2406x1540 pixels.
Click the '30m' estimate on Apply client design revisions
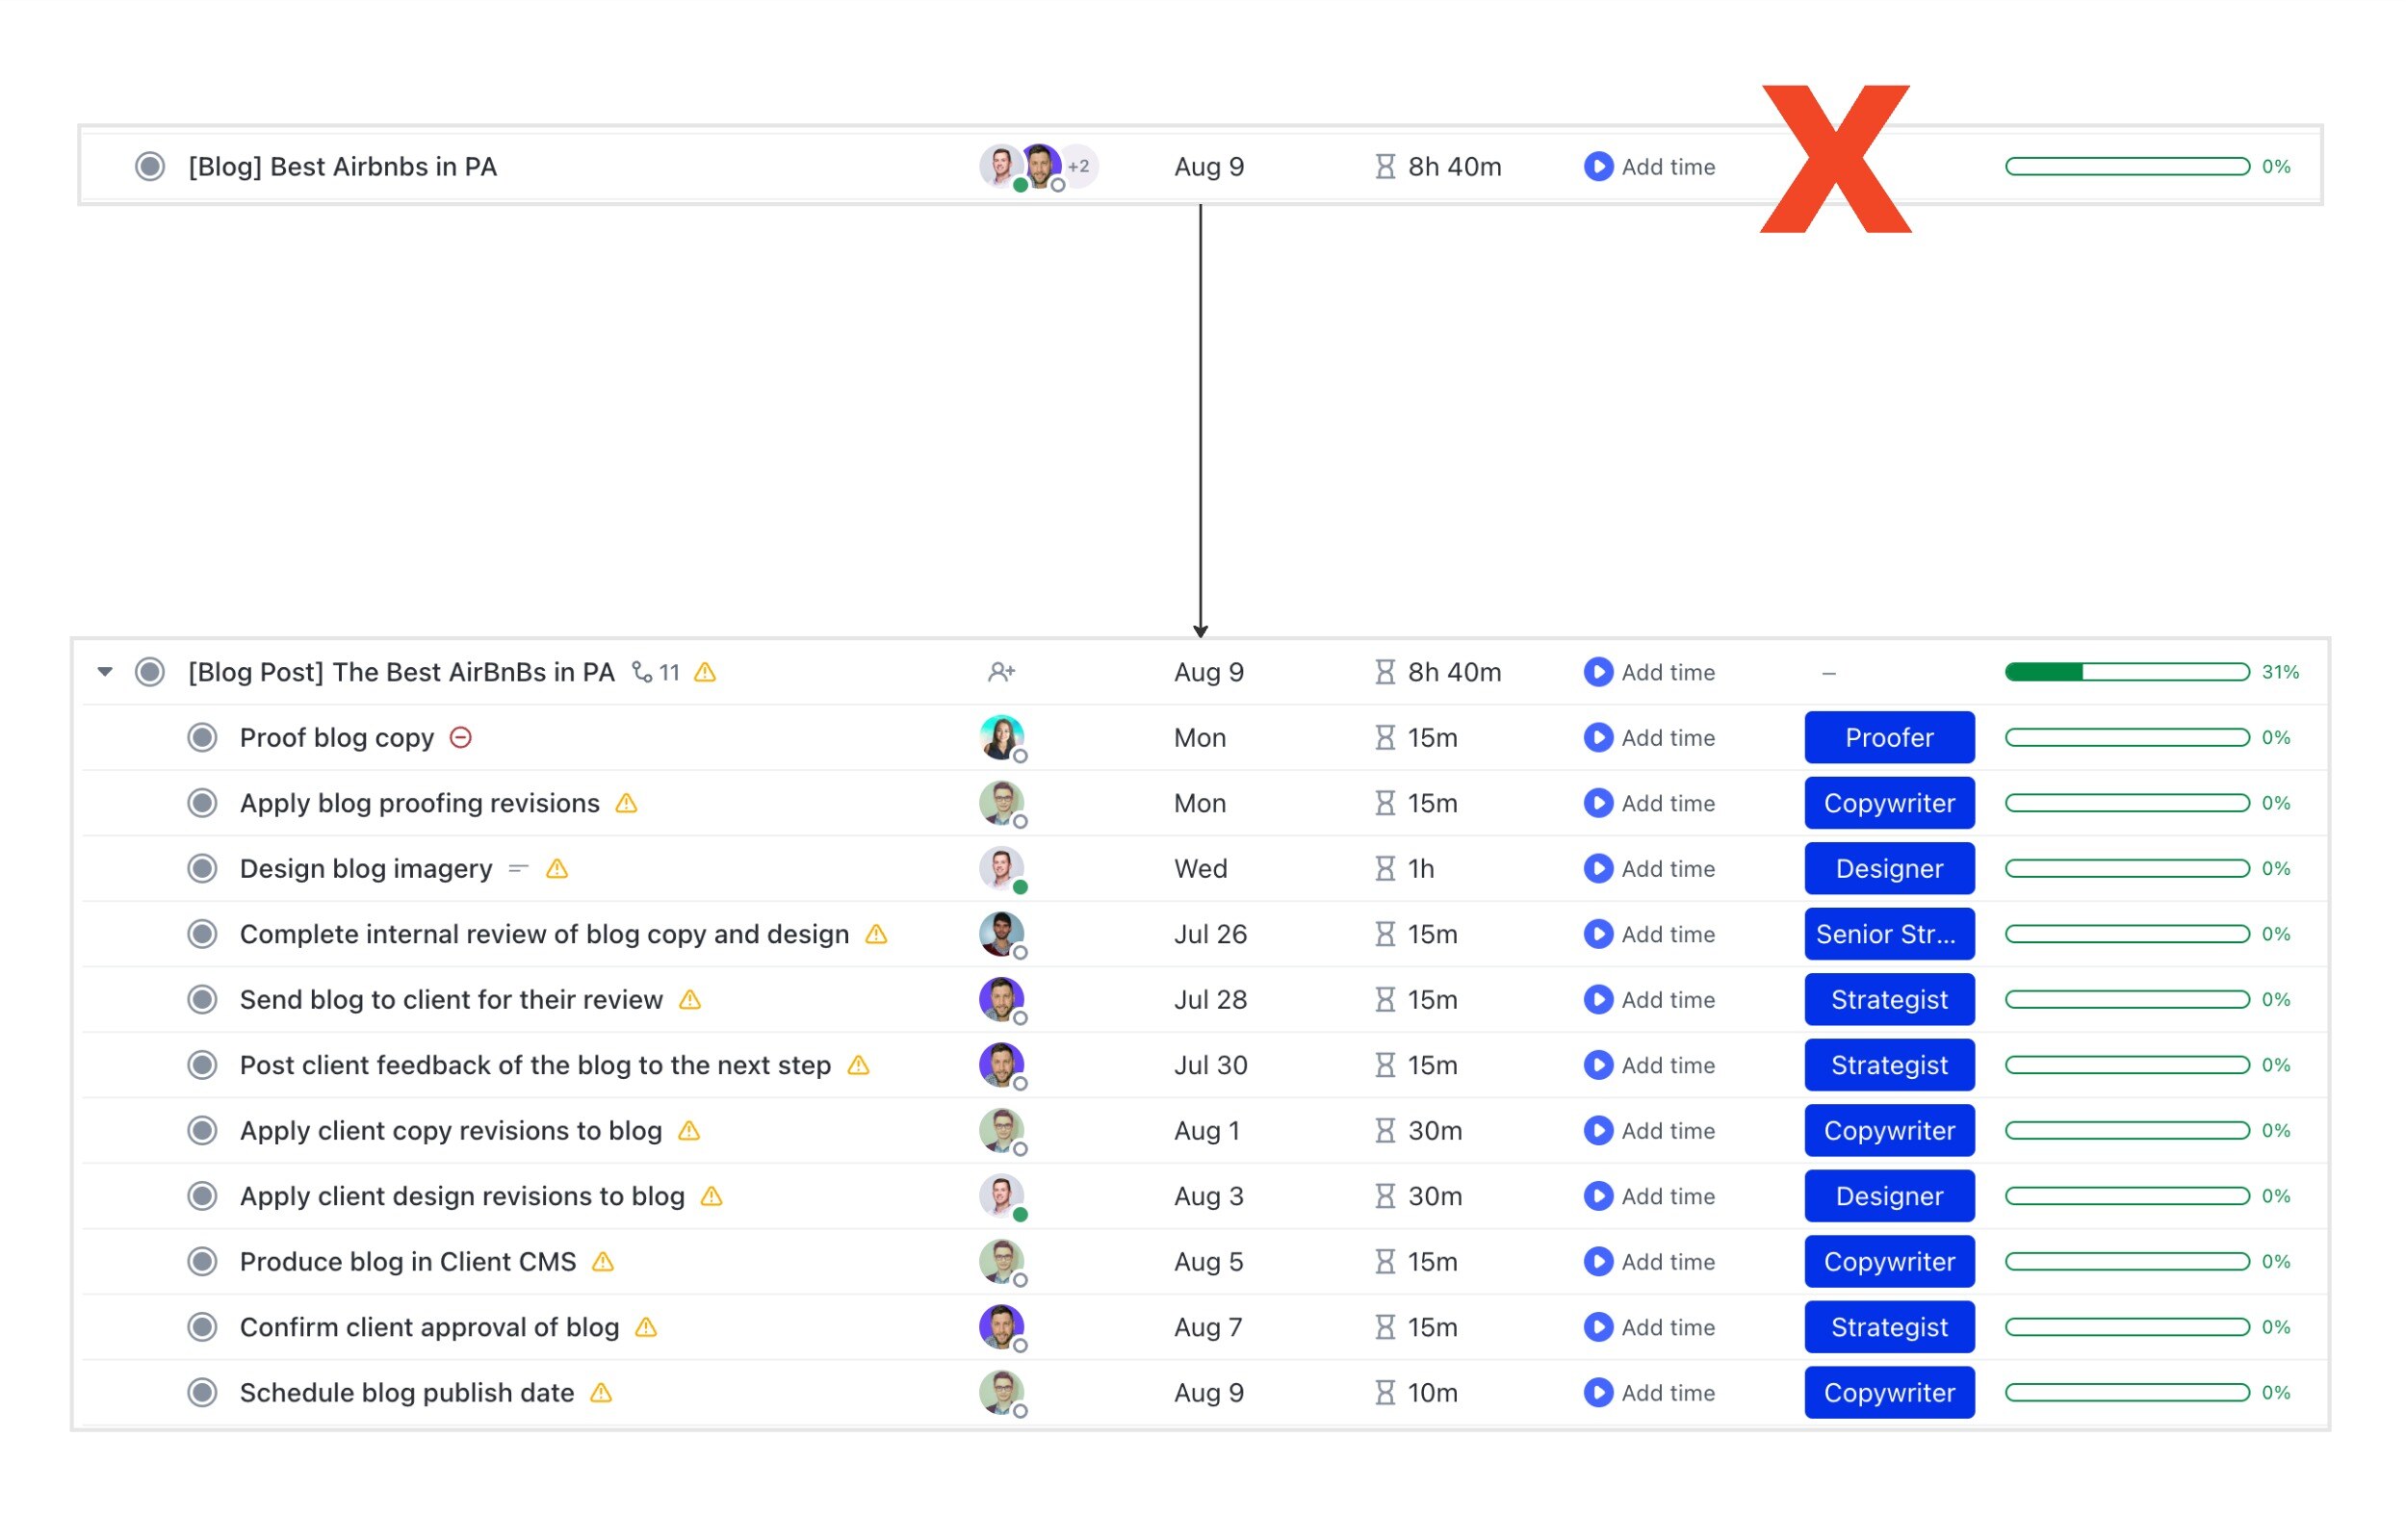(1435, 1196)
